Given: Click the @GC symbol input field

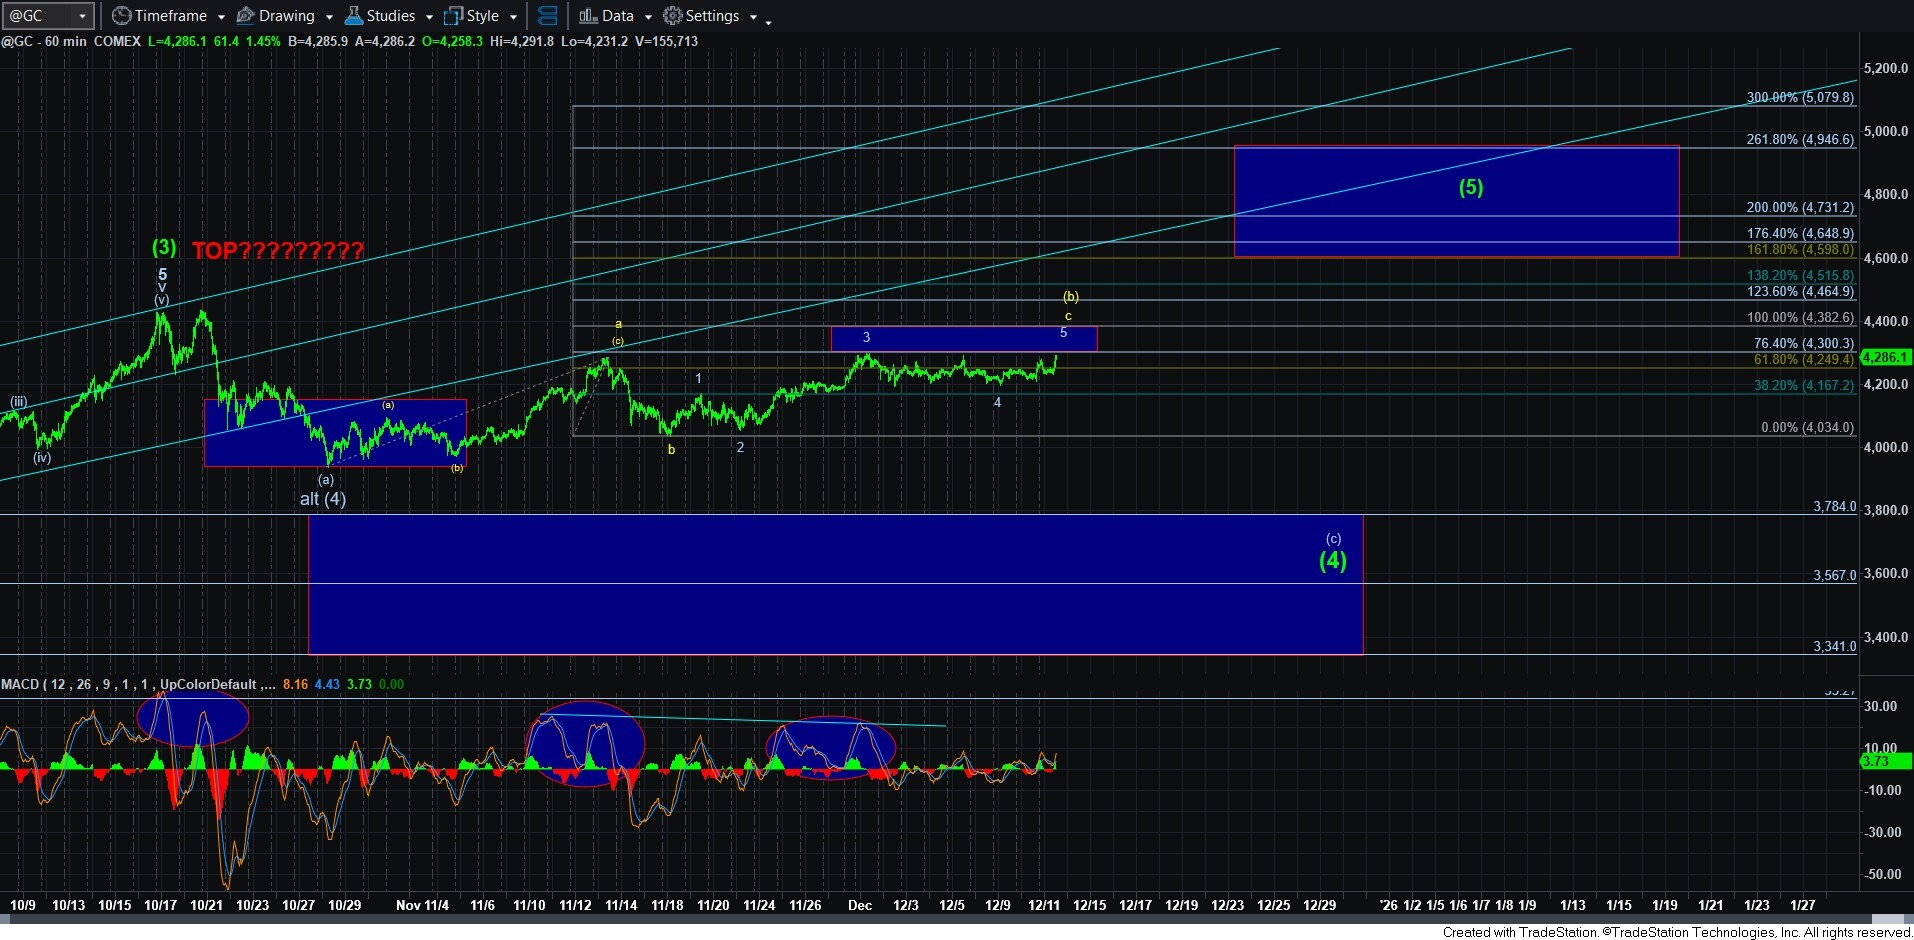Looking at the screenshot, I should point(38,16).
